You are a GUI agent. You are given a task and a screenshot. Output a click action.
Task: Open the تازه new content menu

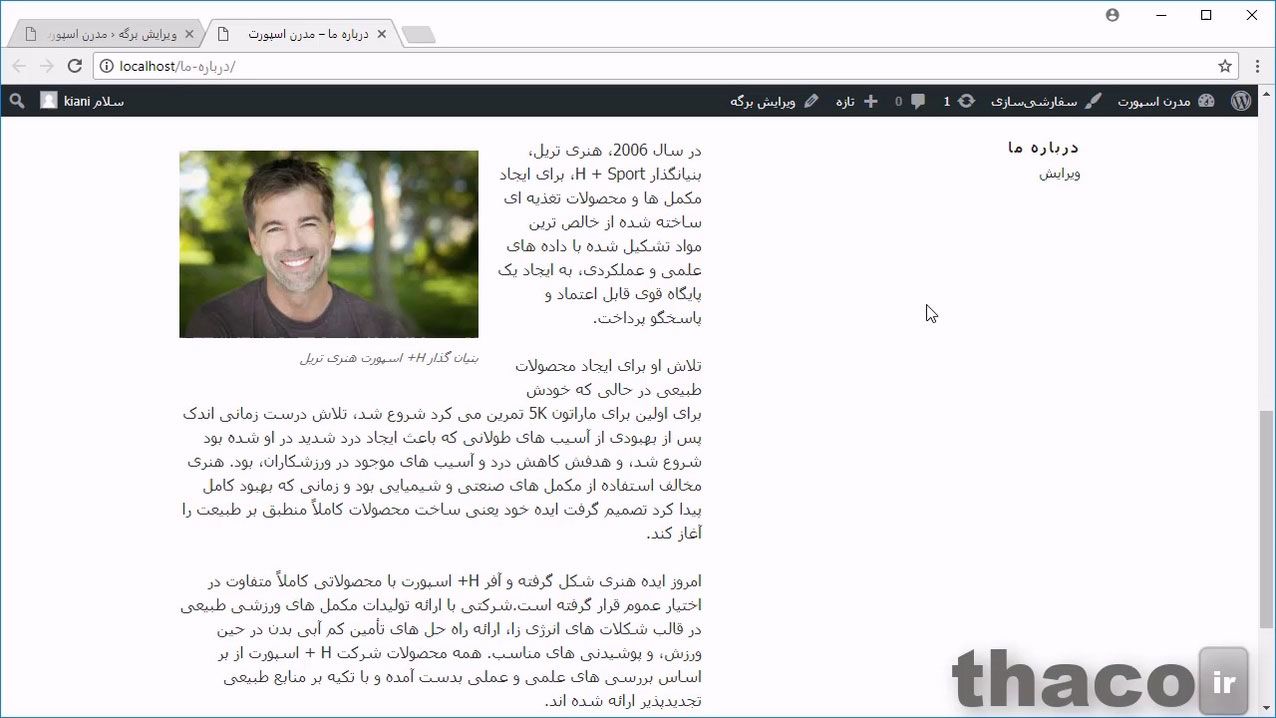click(857, 101)
